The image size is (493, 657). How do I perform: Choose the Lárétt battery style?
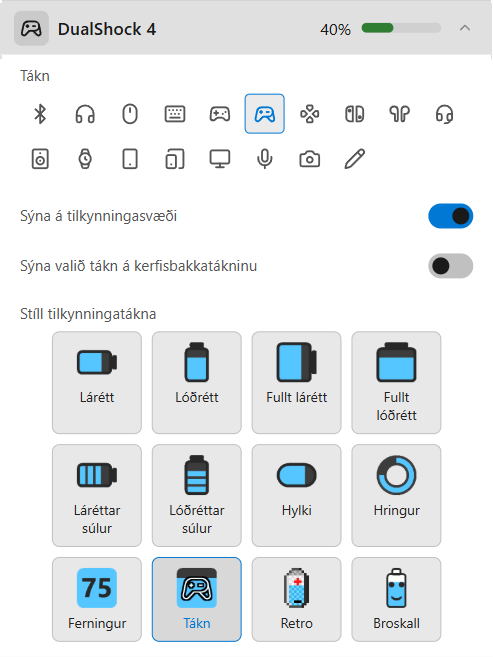coord(97,383)
